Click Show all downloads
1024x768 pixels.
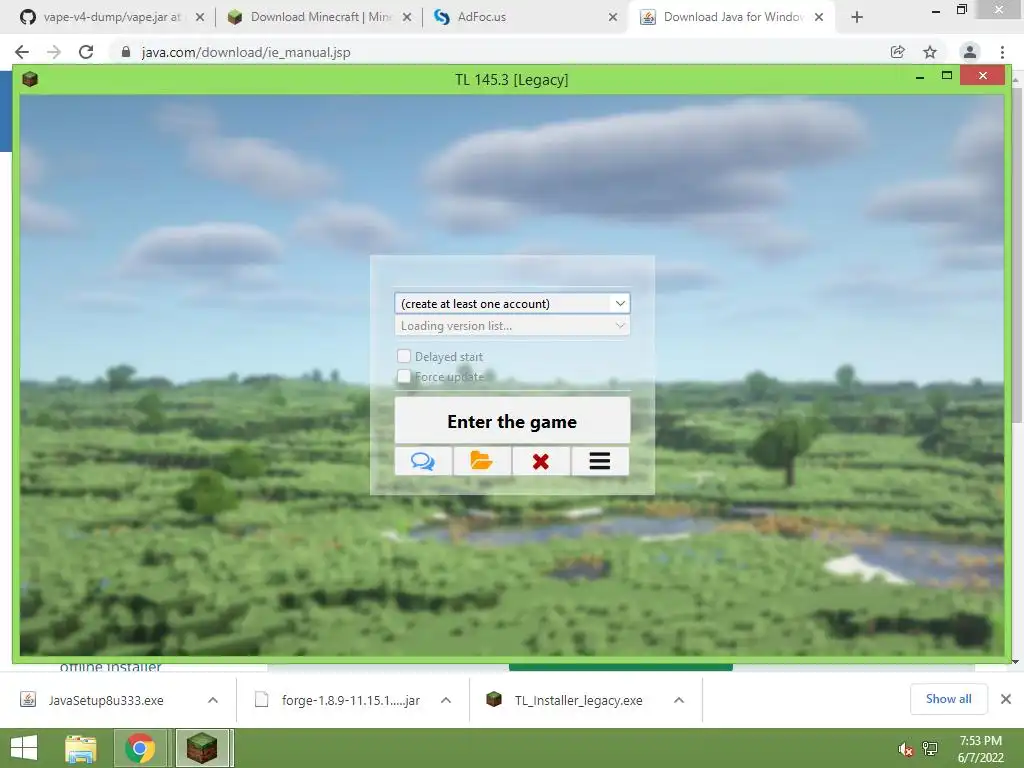949,699
